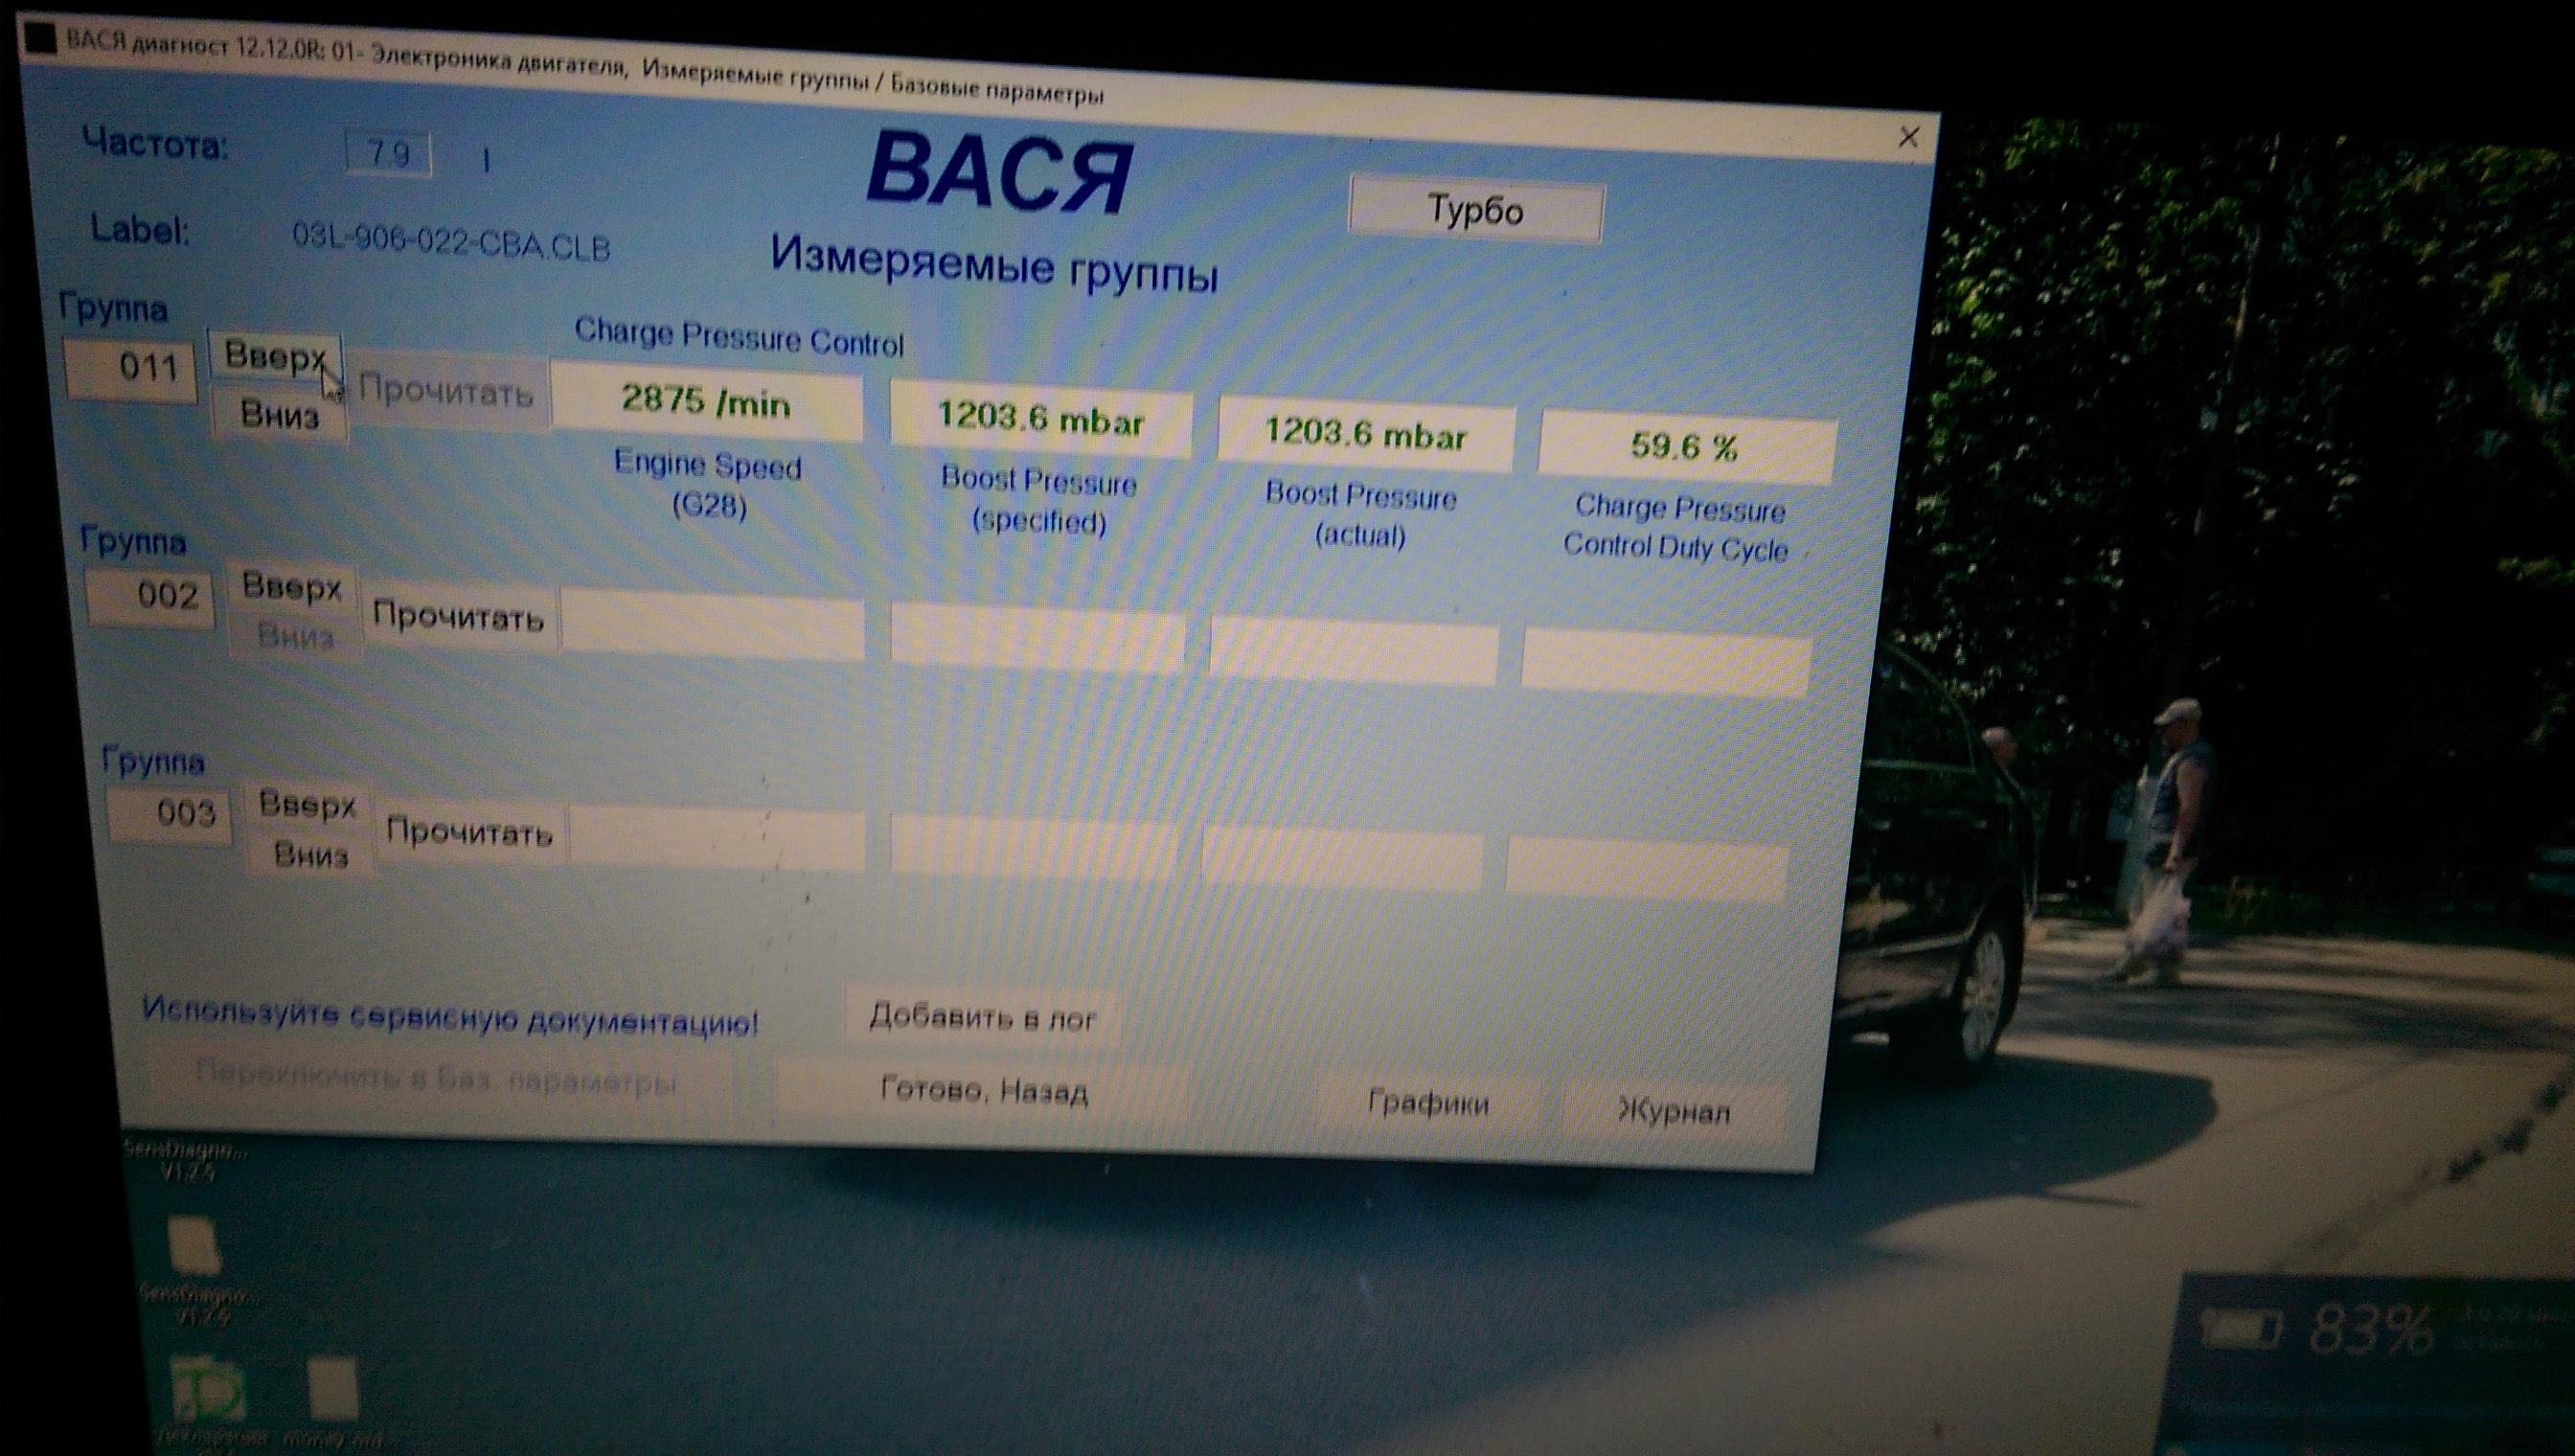Image resolution: width=2575 pixels, height=1456 pixels.
Task: Open the green desktop shortcut icon
Action: pos(208,1391)
